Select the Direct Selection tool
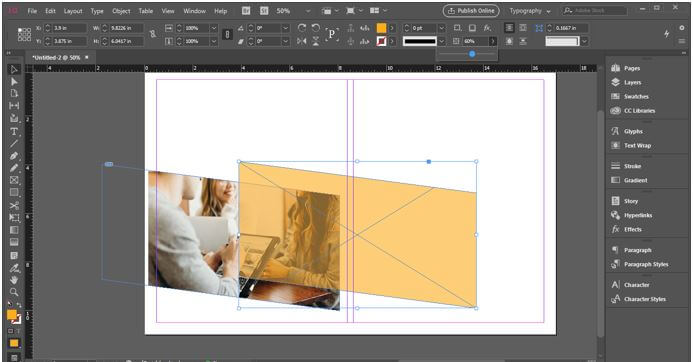The width and height of the screenshot is (693, 362). (14, 82)
